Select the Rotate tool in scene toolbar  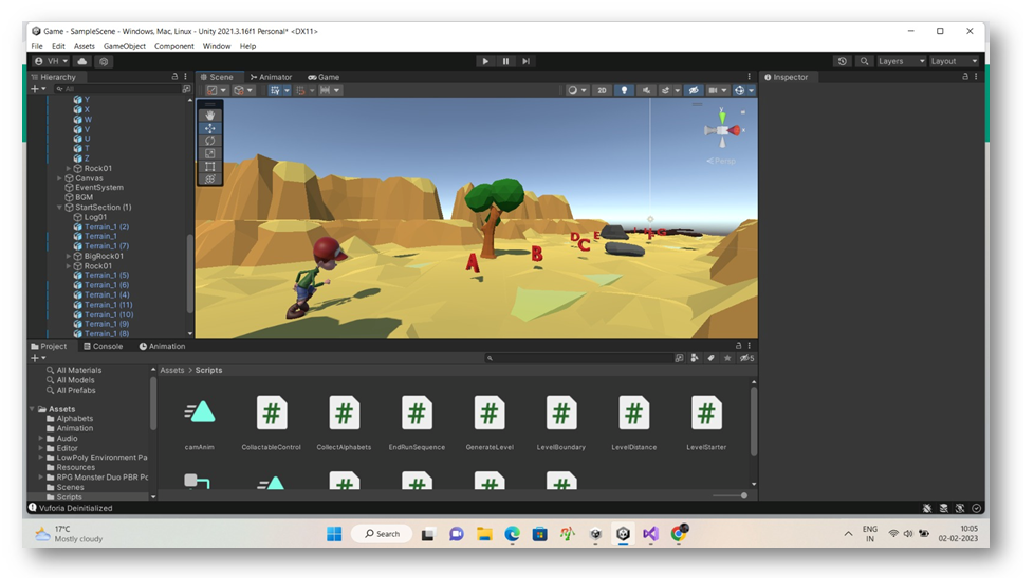(x=210, y=141)
